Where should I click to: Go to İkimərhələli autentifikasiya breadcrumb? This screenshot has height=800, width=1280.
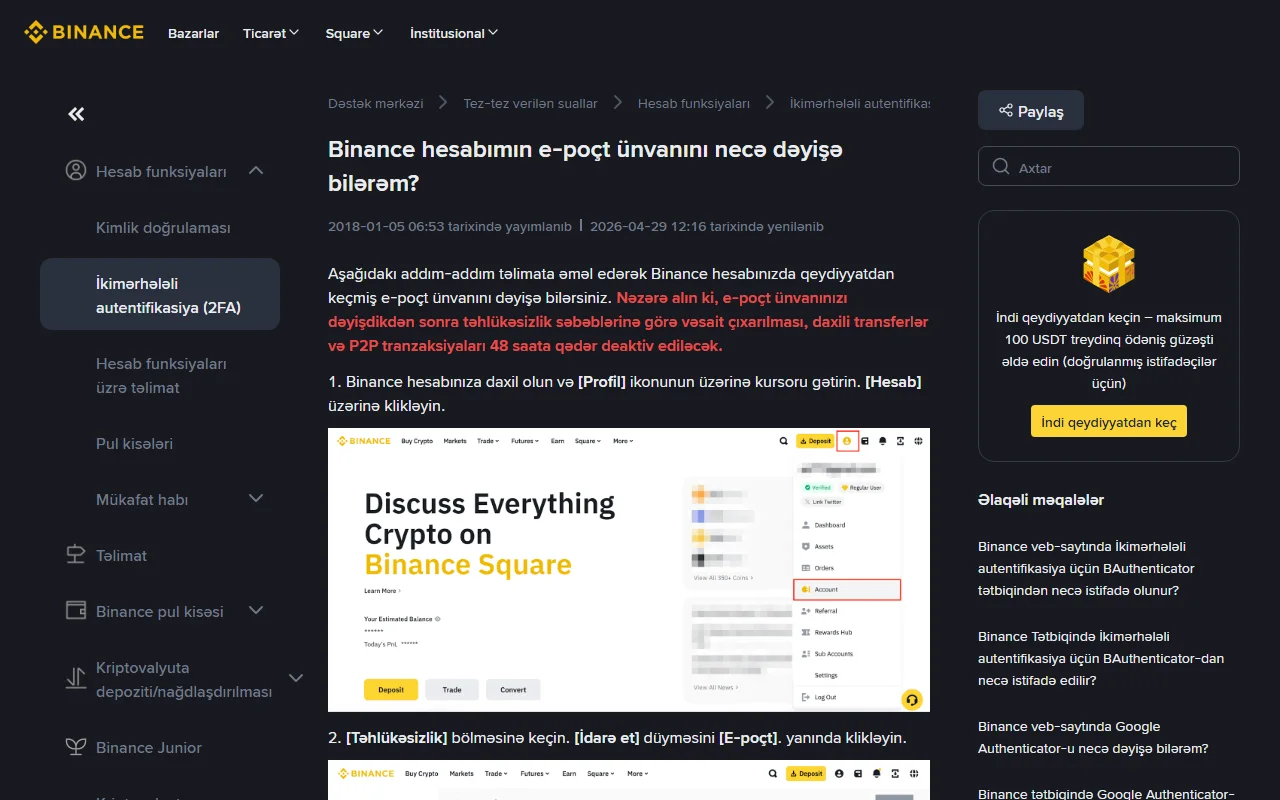860,103
